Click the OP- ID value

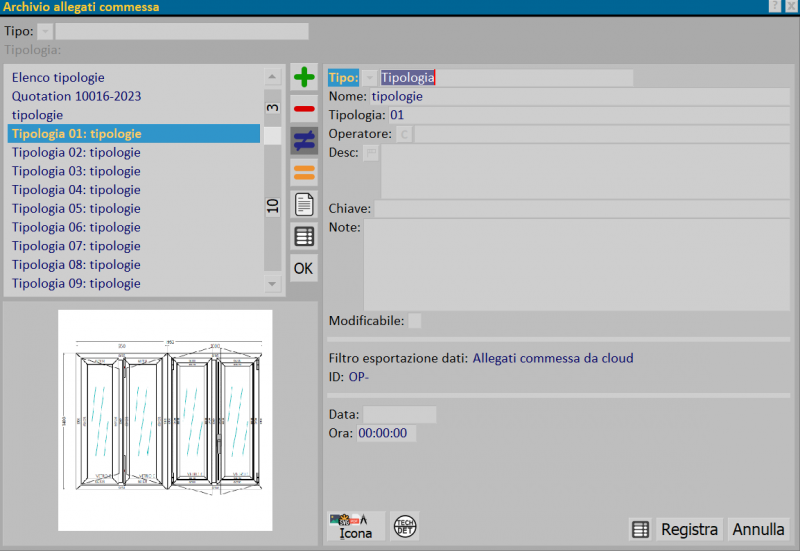point(358,378)
